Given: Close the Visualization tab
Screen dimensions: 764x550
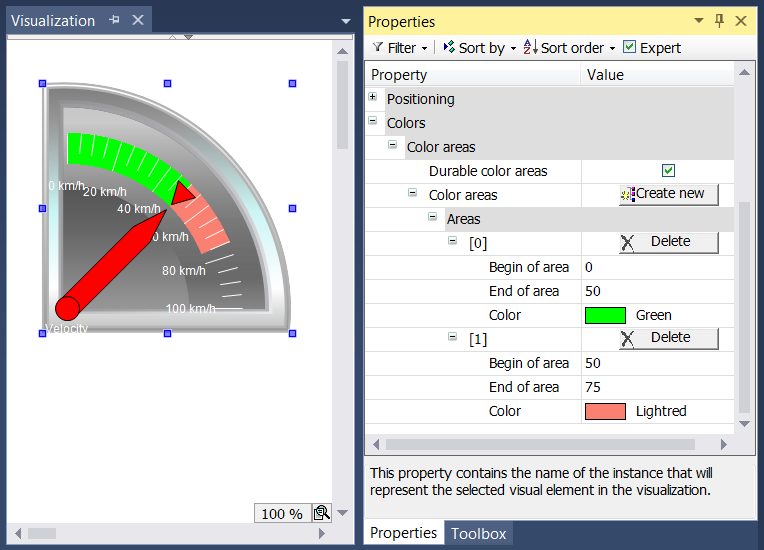Looking at the screenshot, I should [x=138, y=20].
